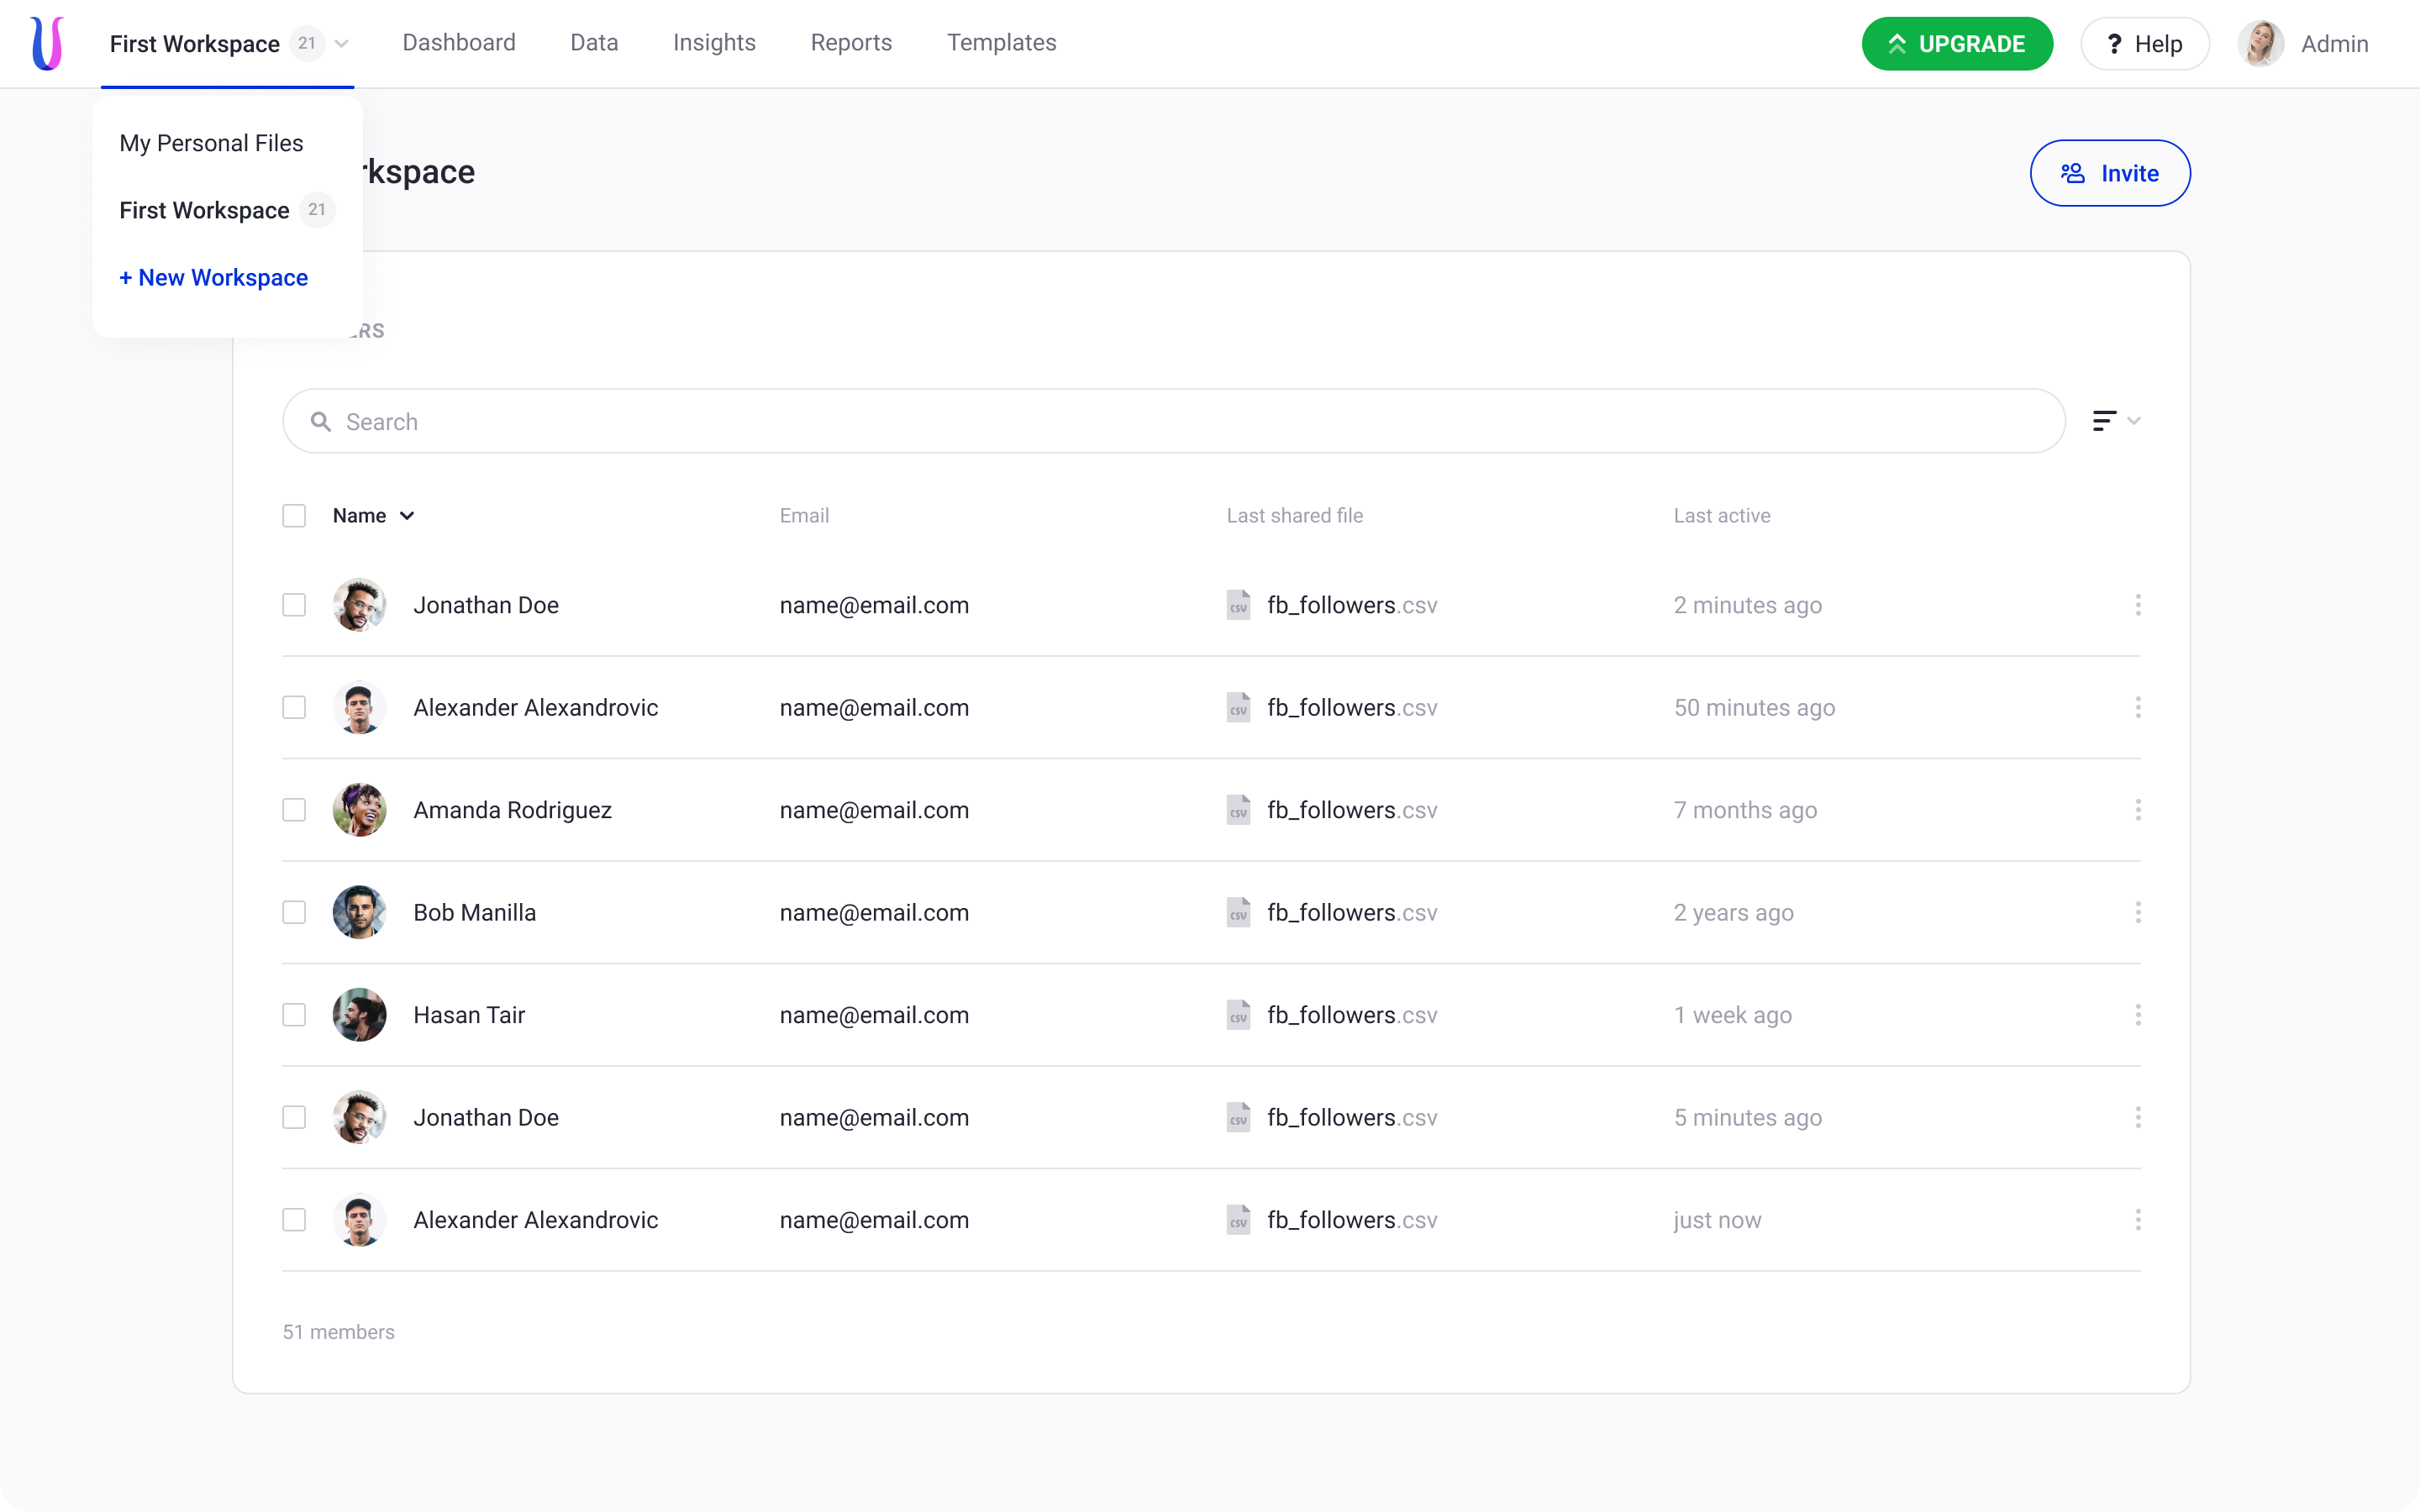The height and width of the screenshot is (1512, 2420).
Task: Open three-dot menu for Hasan Tair row
Action: point(2137,1015)
